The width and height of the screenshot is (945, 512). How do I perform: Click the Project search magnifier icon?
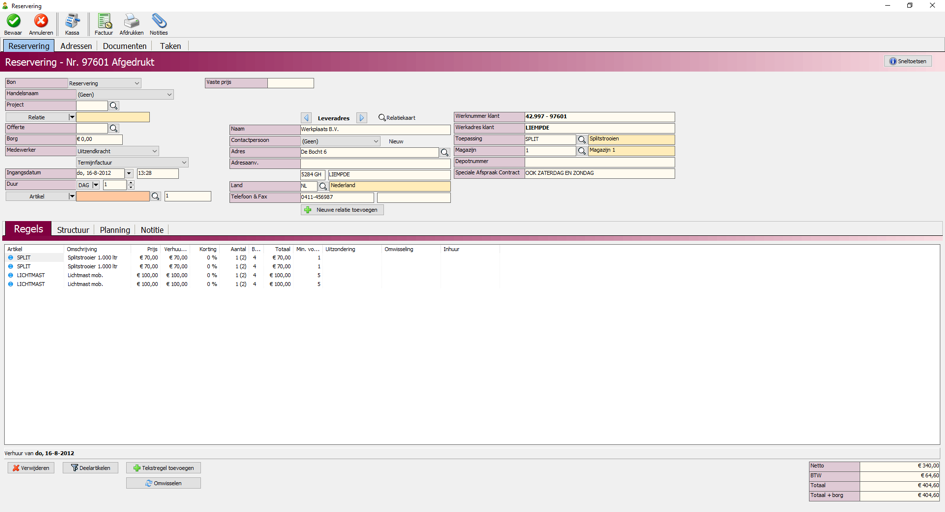point(113,105)
